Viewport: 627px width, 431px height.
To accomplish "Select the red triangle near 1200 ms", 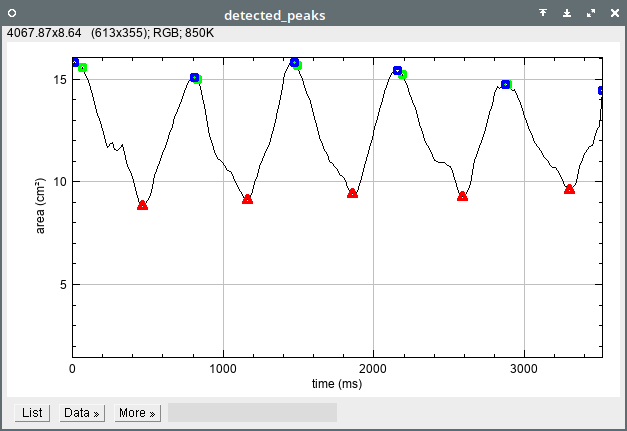I will [x=248, y=199].
